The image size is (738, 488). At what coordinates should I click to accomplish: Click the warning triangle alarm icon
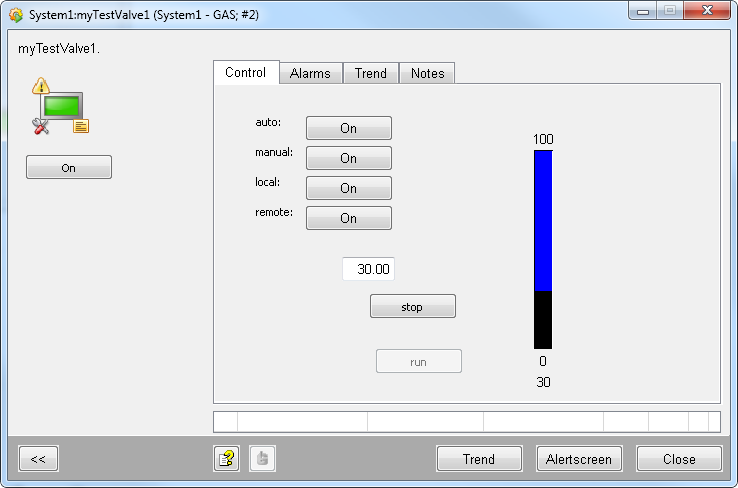(x=41, y=86)
